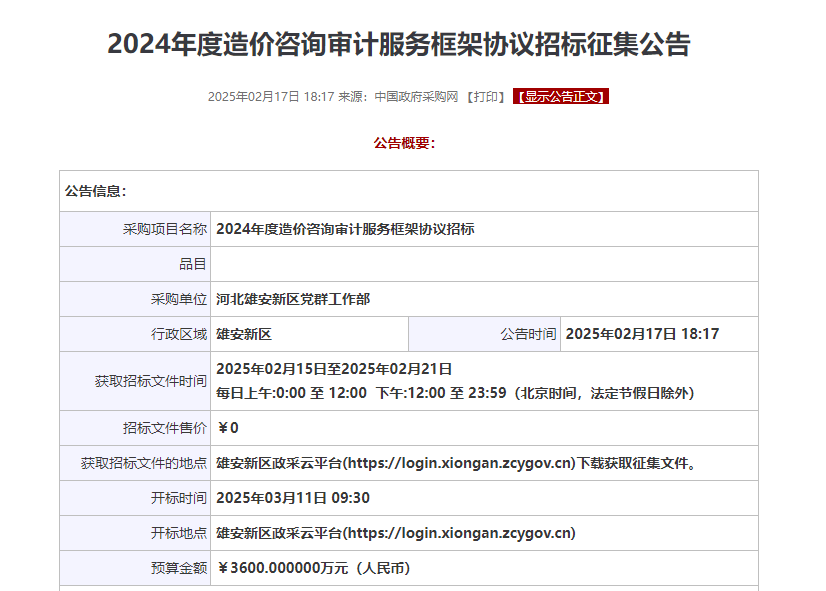Click the 预算金额 budget value text

314,569
